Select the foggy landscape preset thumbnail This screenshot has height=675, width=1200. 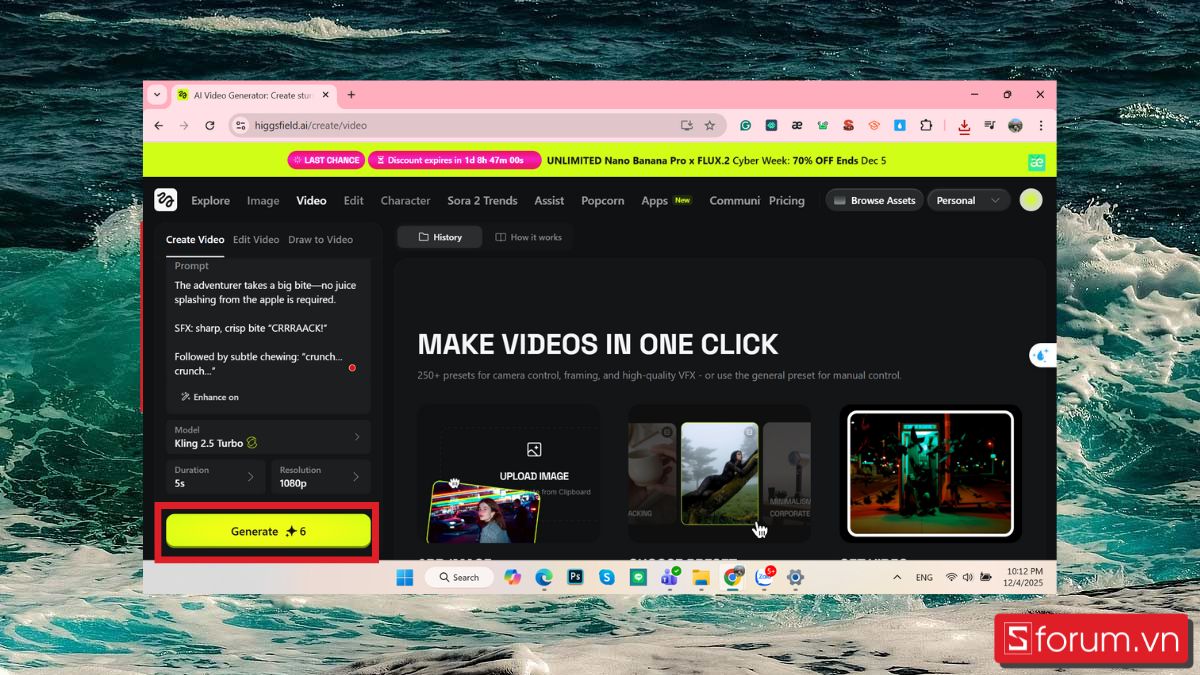click(x=720, y=472)
